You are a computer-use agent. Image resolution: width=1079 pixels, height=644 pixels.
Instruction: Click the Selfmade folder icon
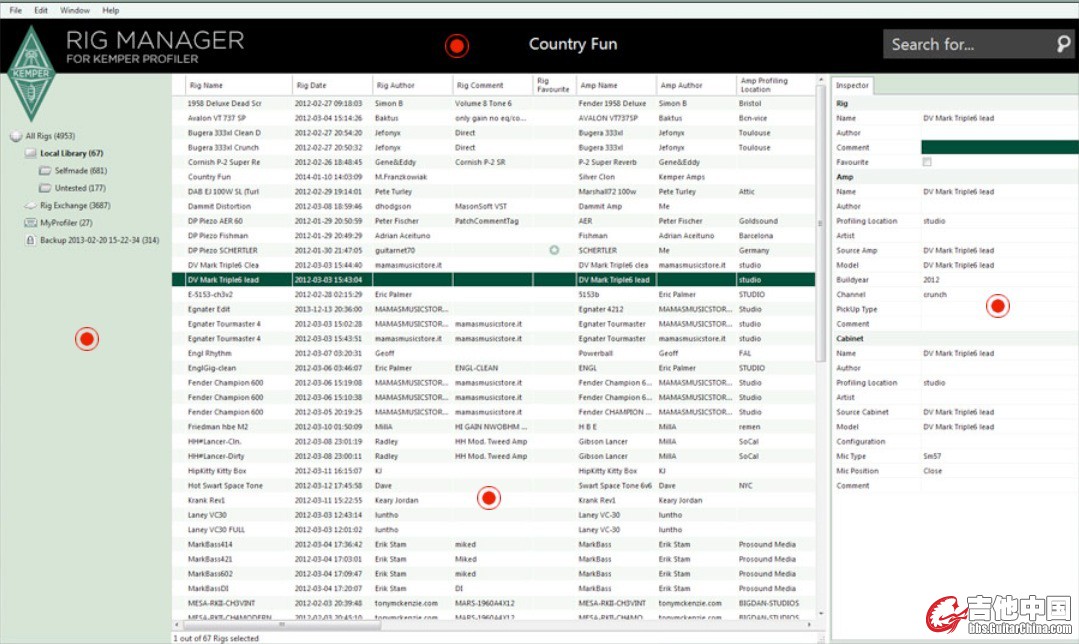point(45,170)
